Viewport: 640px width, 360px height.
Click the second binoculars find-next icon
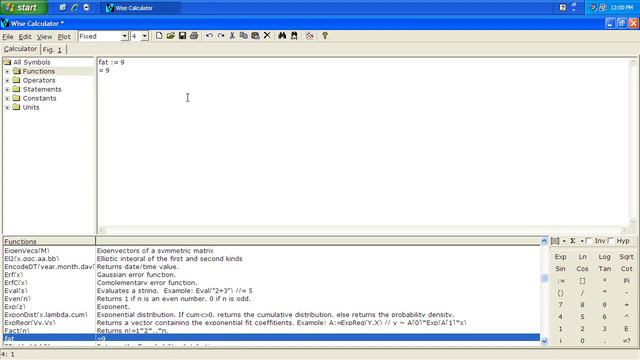tap(294, 36)
